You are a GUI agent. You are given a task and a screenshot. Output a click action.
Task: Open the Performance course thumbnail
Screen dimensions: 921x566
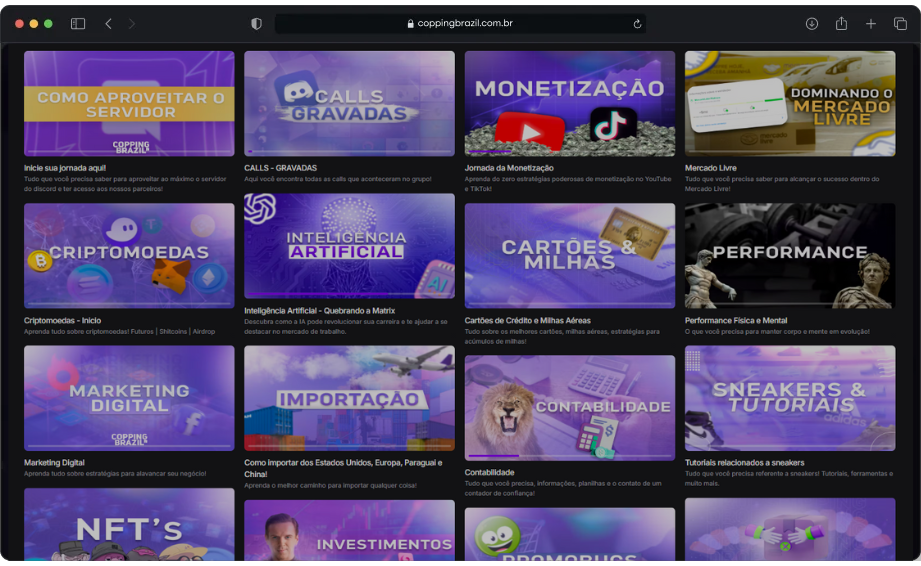(790, 255)
